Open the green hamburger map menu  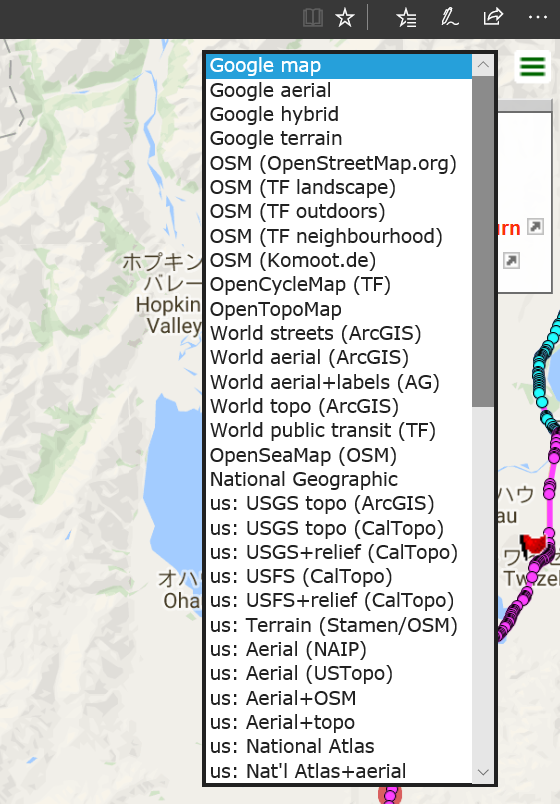point(532,67)
